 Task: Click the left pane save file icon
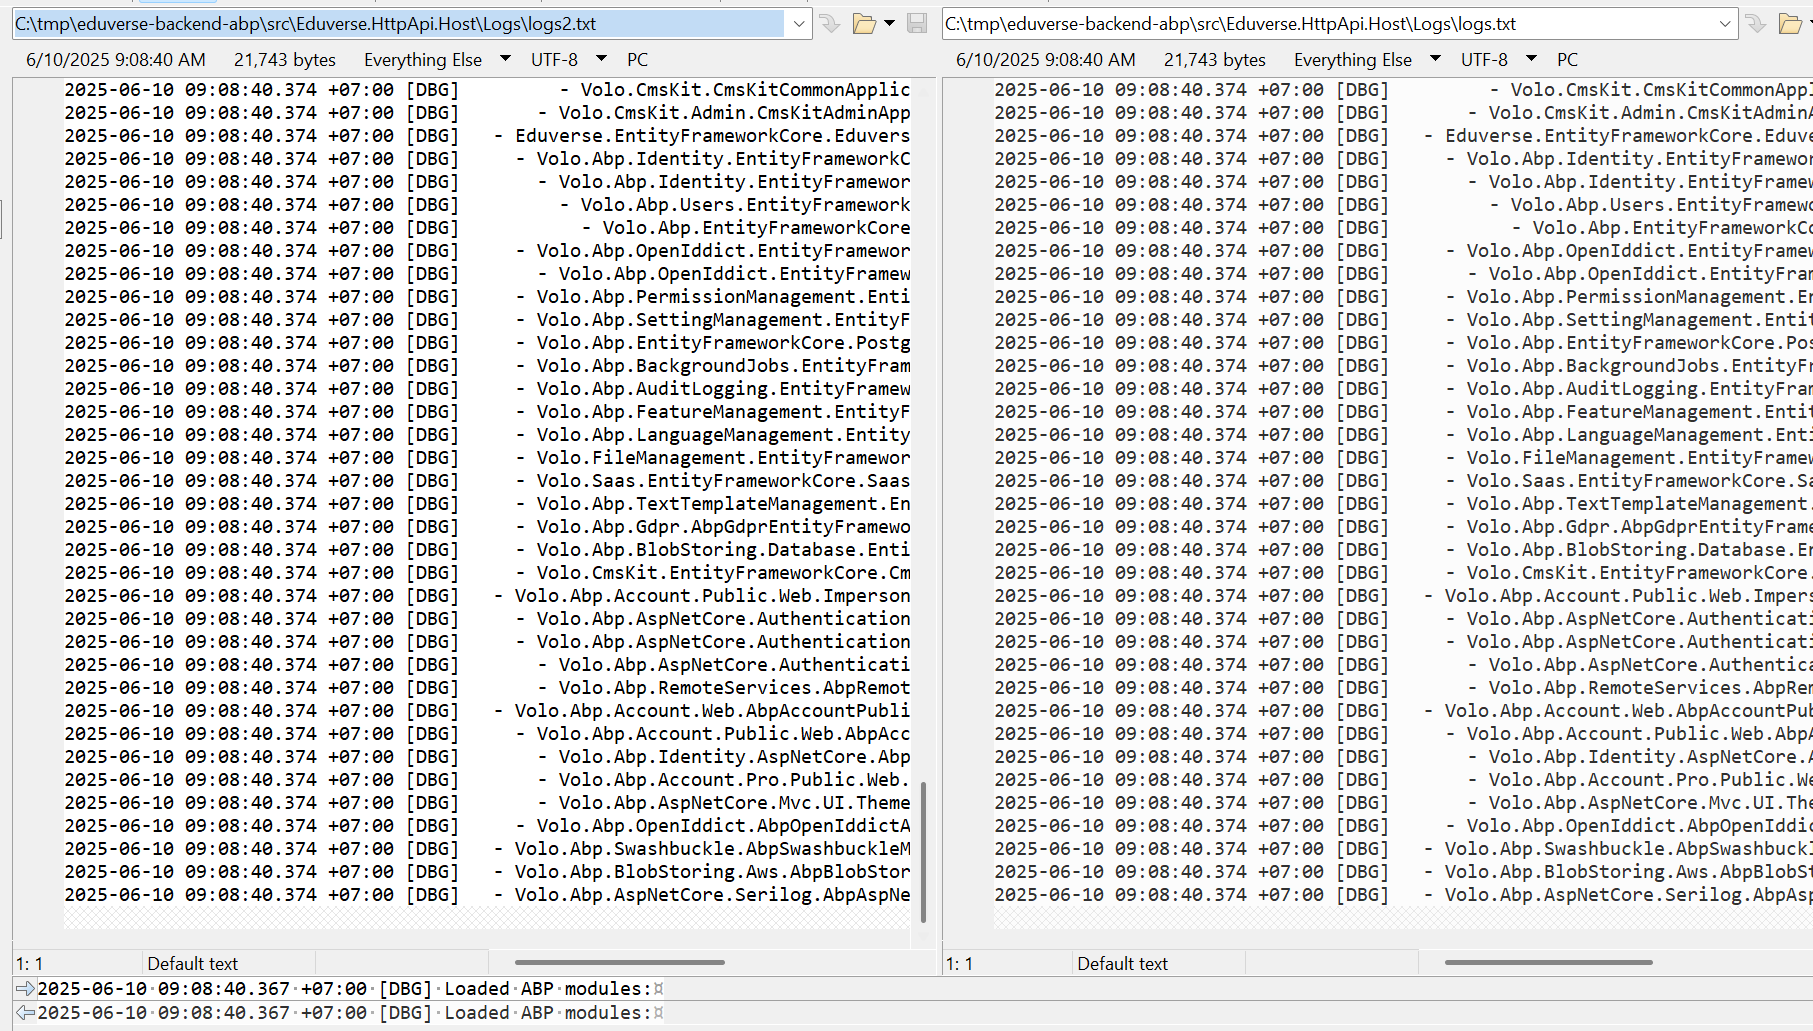click(917, 24)
